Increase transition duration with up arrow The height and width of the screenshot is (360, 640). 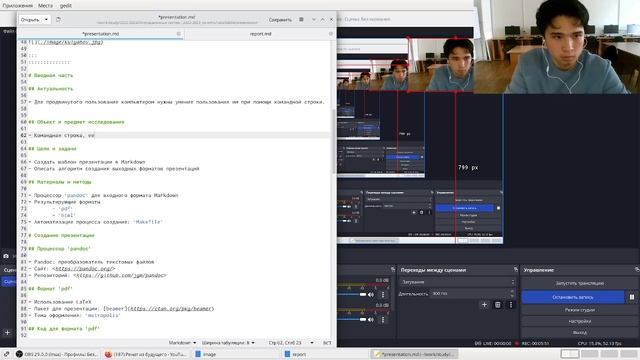click(512, 291)
